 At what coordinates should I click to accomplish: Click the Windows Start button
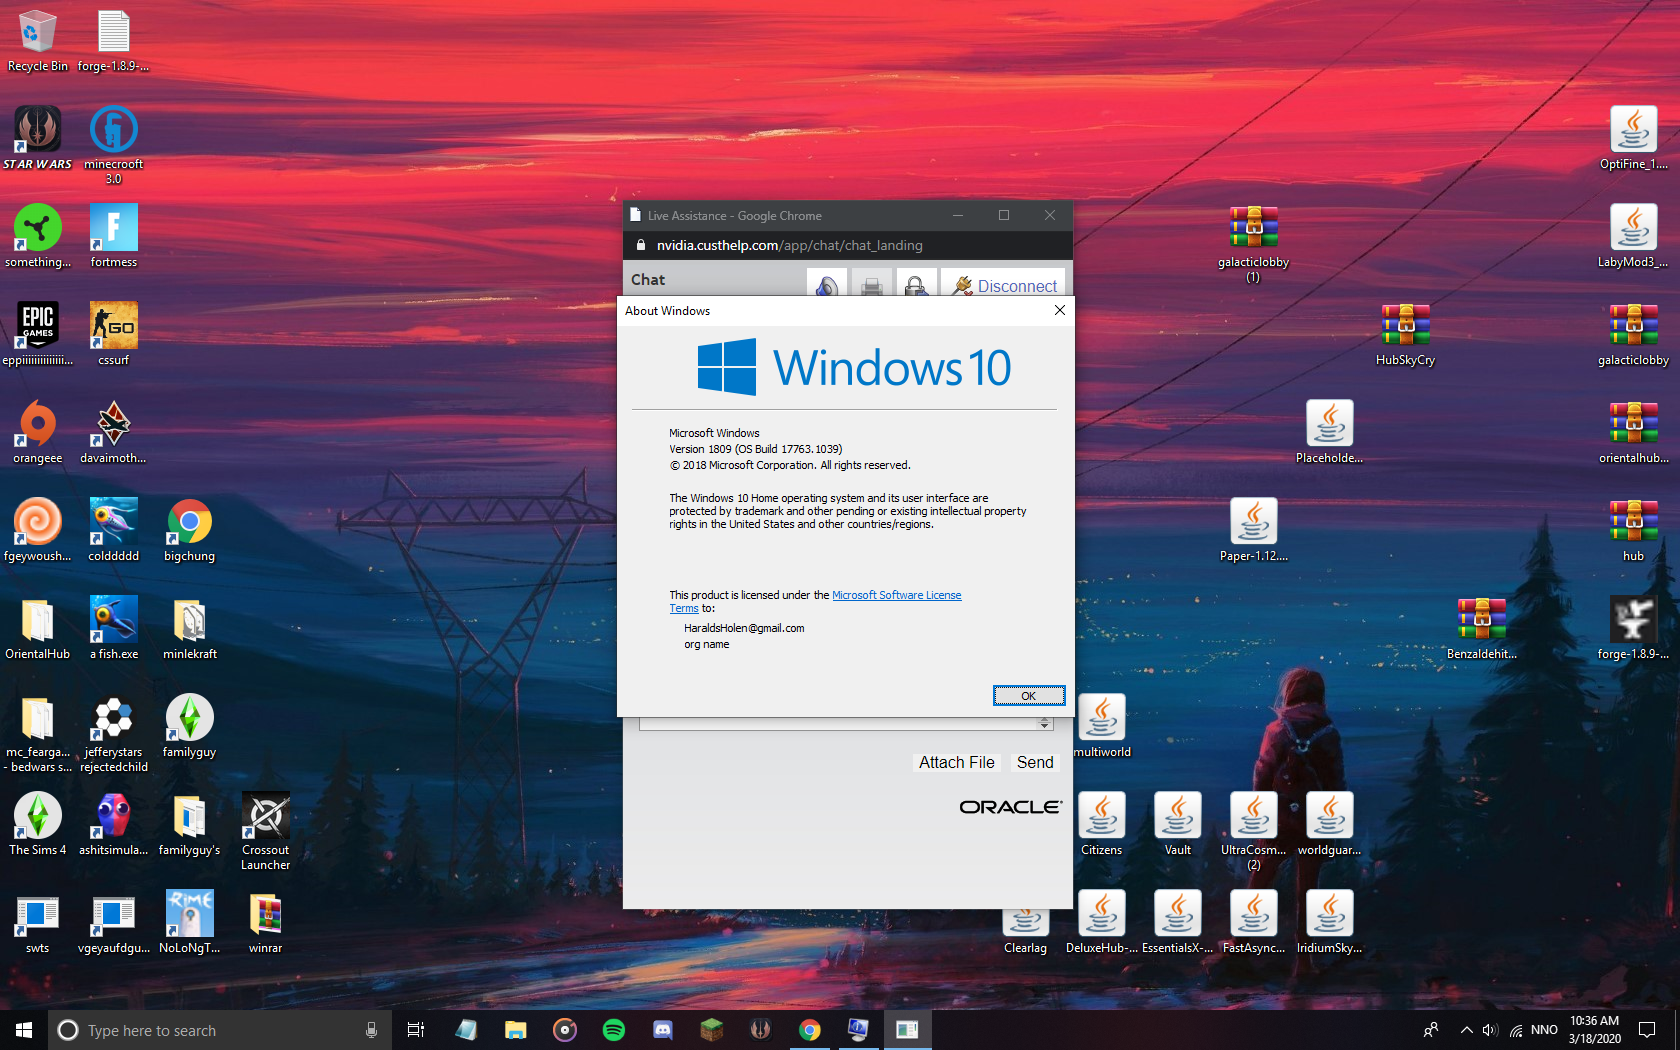pos(24,1030)
